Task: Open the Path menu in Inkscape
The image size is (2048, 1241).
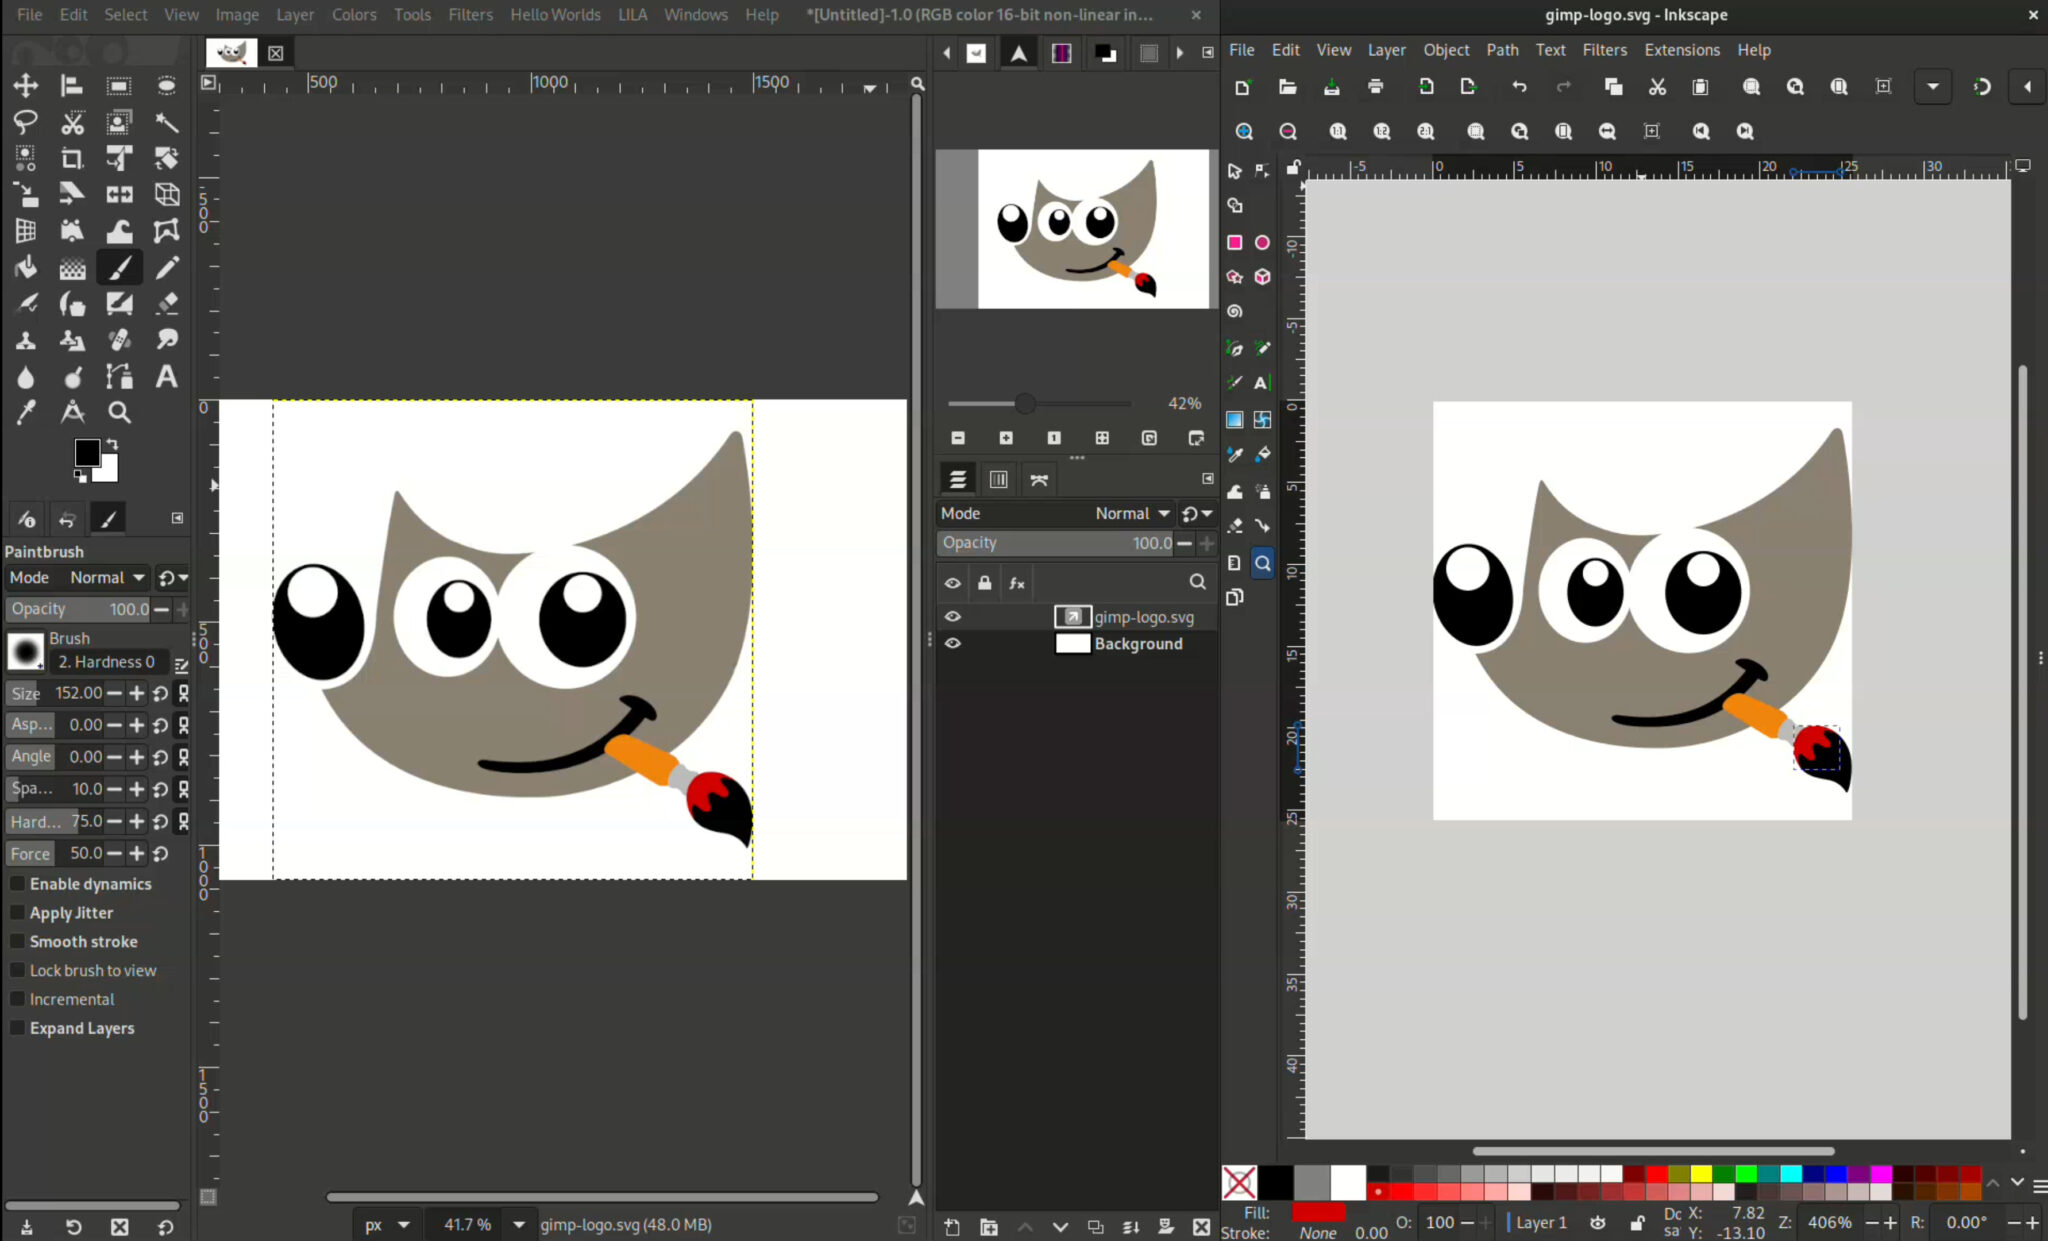Action: (1503, 49)
